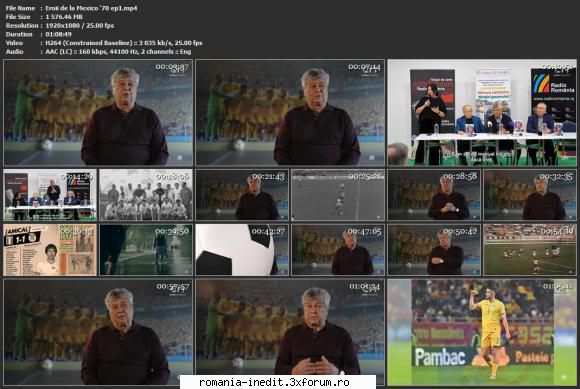Viewport: 580px width, 389px height.
Task: Select the yellow-kit player Pambac thumbnail
Action: 482,332
